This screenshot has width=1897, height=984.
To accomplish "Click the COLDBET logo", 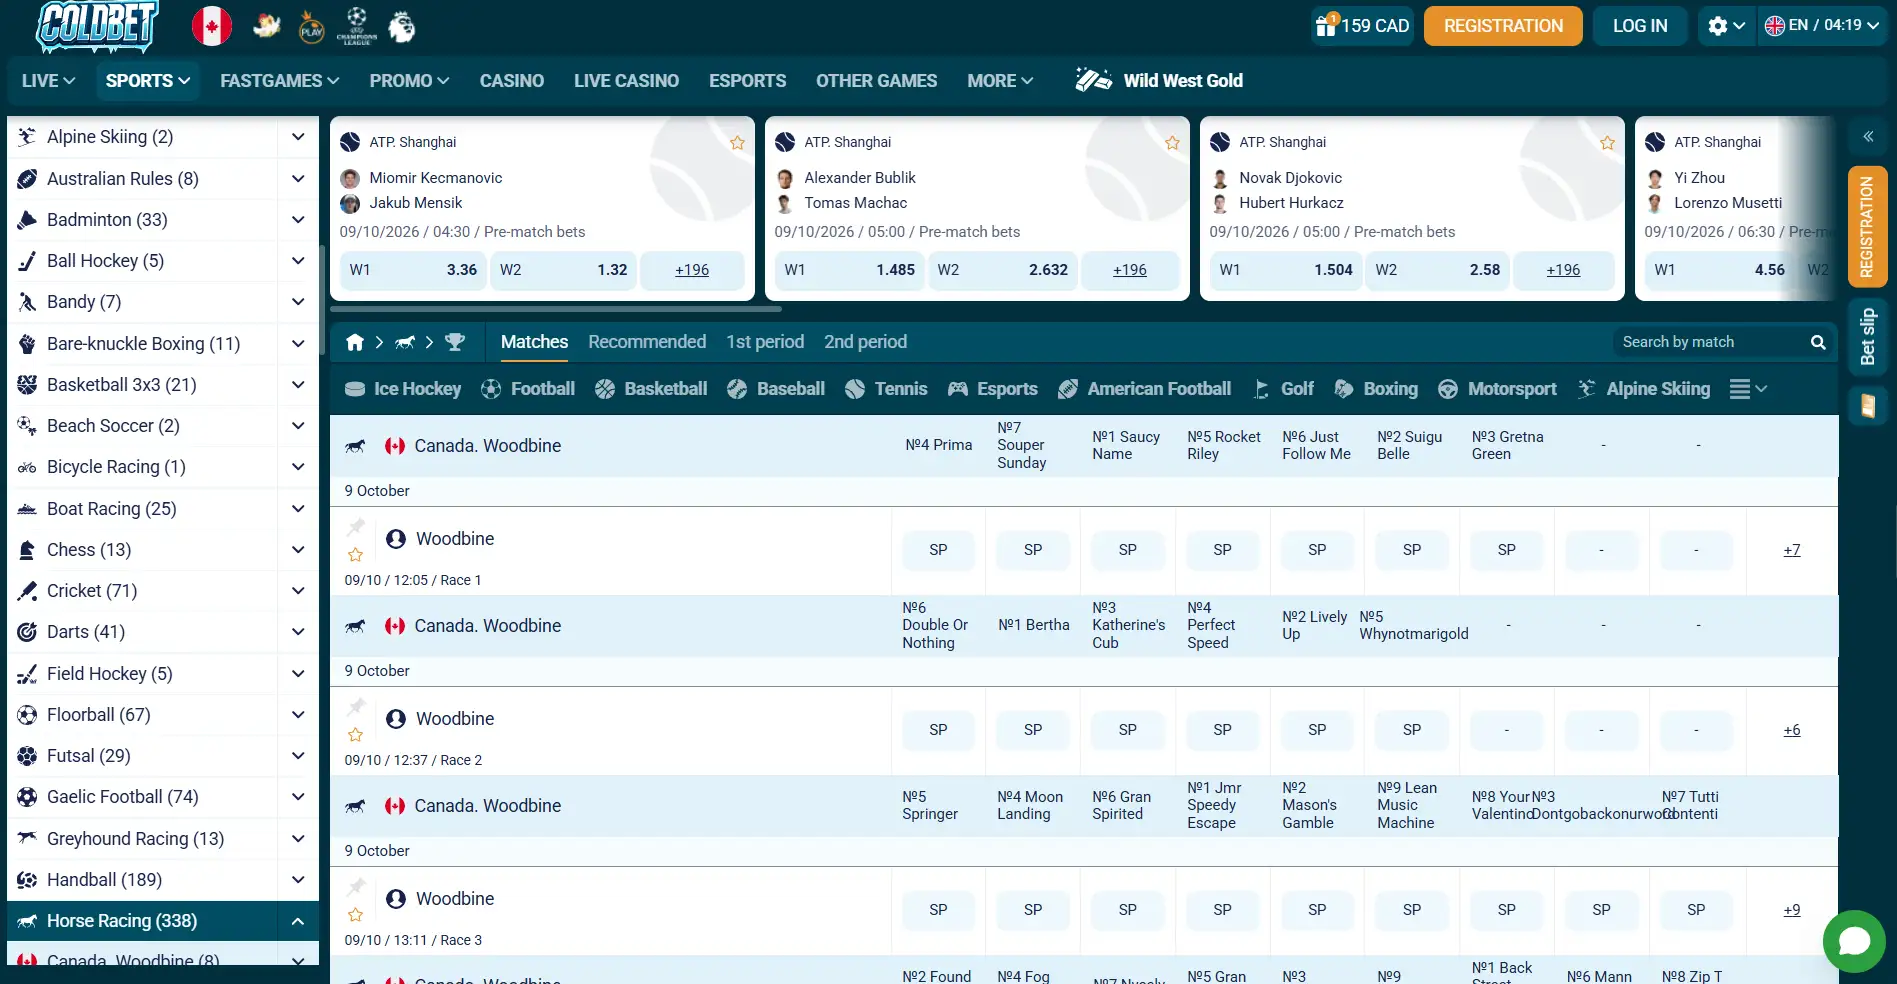I will pyautogui.click(x=97, y=27).
